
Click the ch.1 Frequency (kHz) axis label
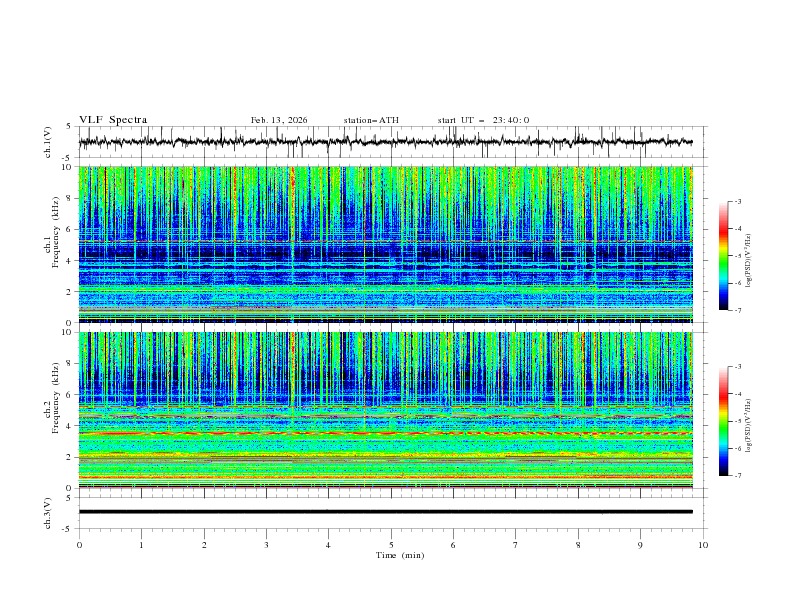point(51,232)
